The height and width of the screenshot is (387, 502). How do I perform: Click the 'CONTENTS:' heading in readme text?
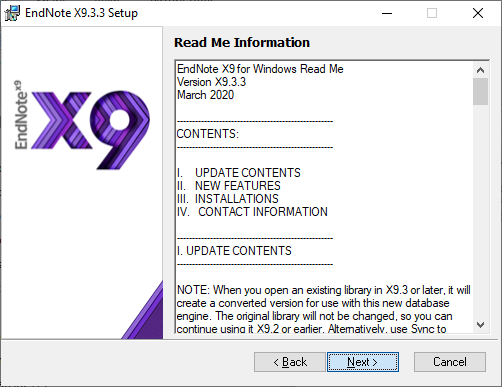208,134
